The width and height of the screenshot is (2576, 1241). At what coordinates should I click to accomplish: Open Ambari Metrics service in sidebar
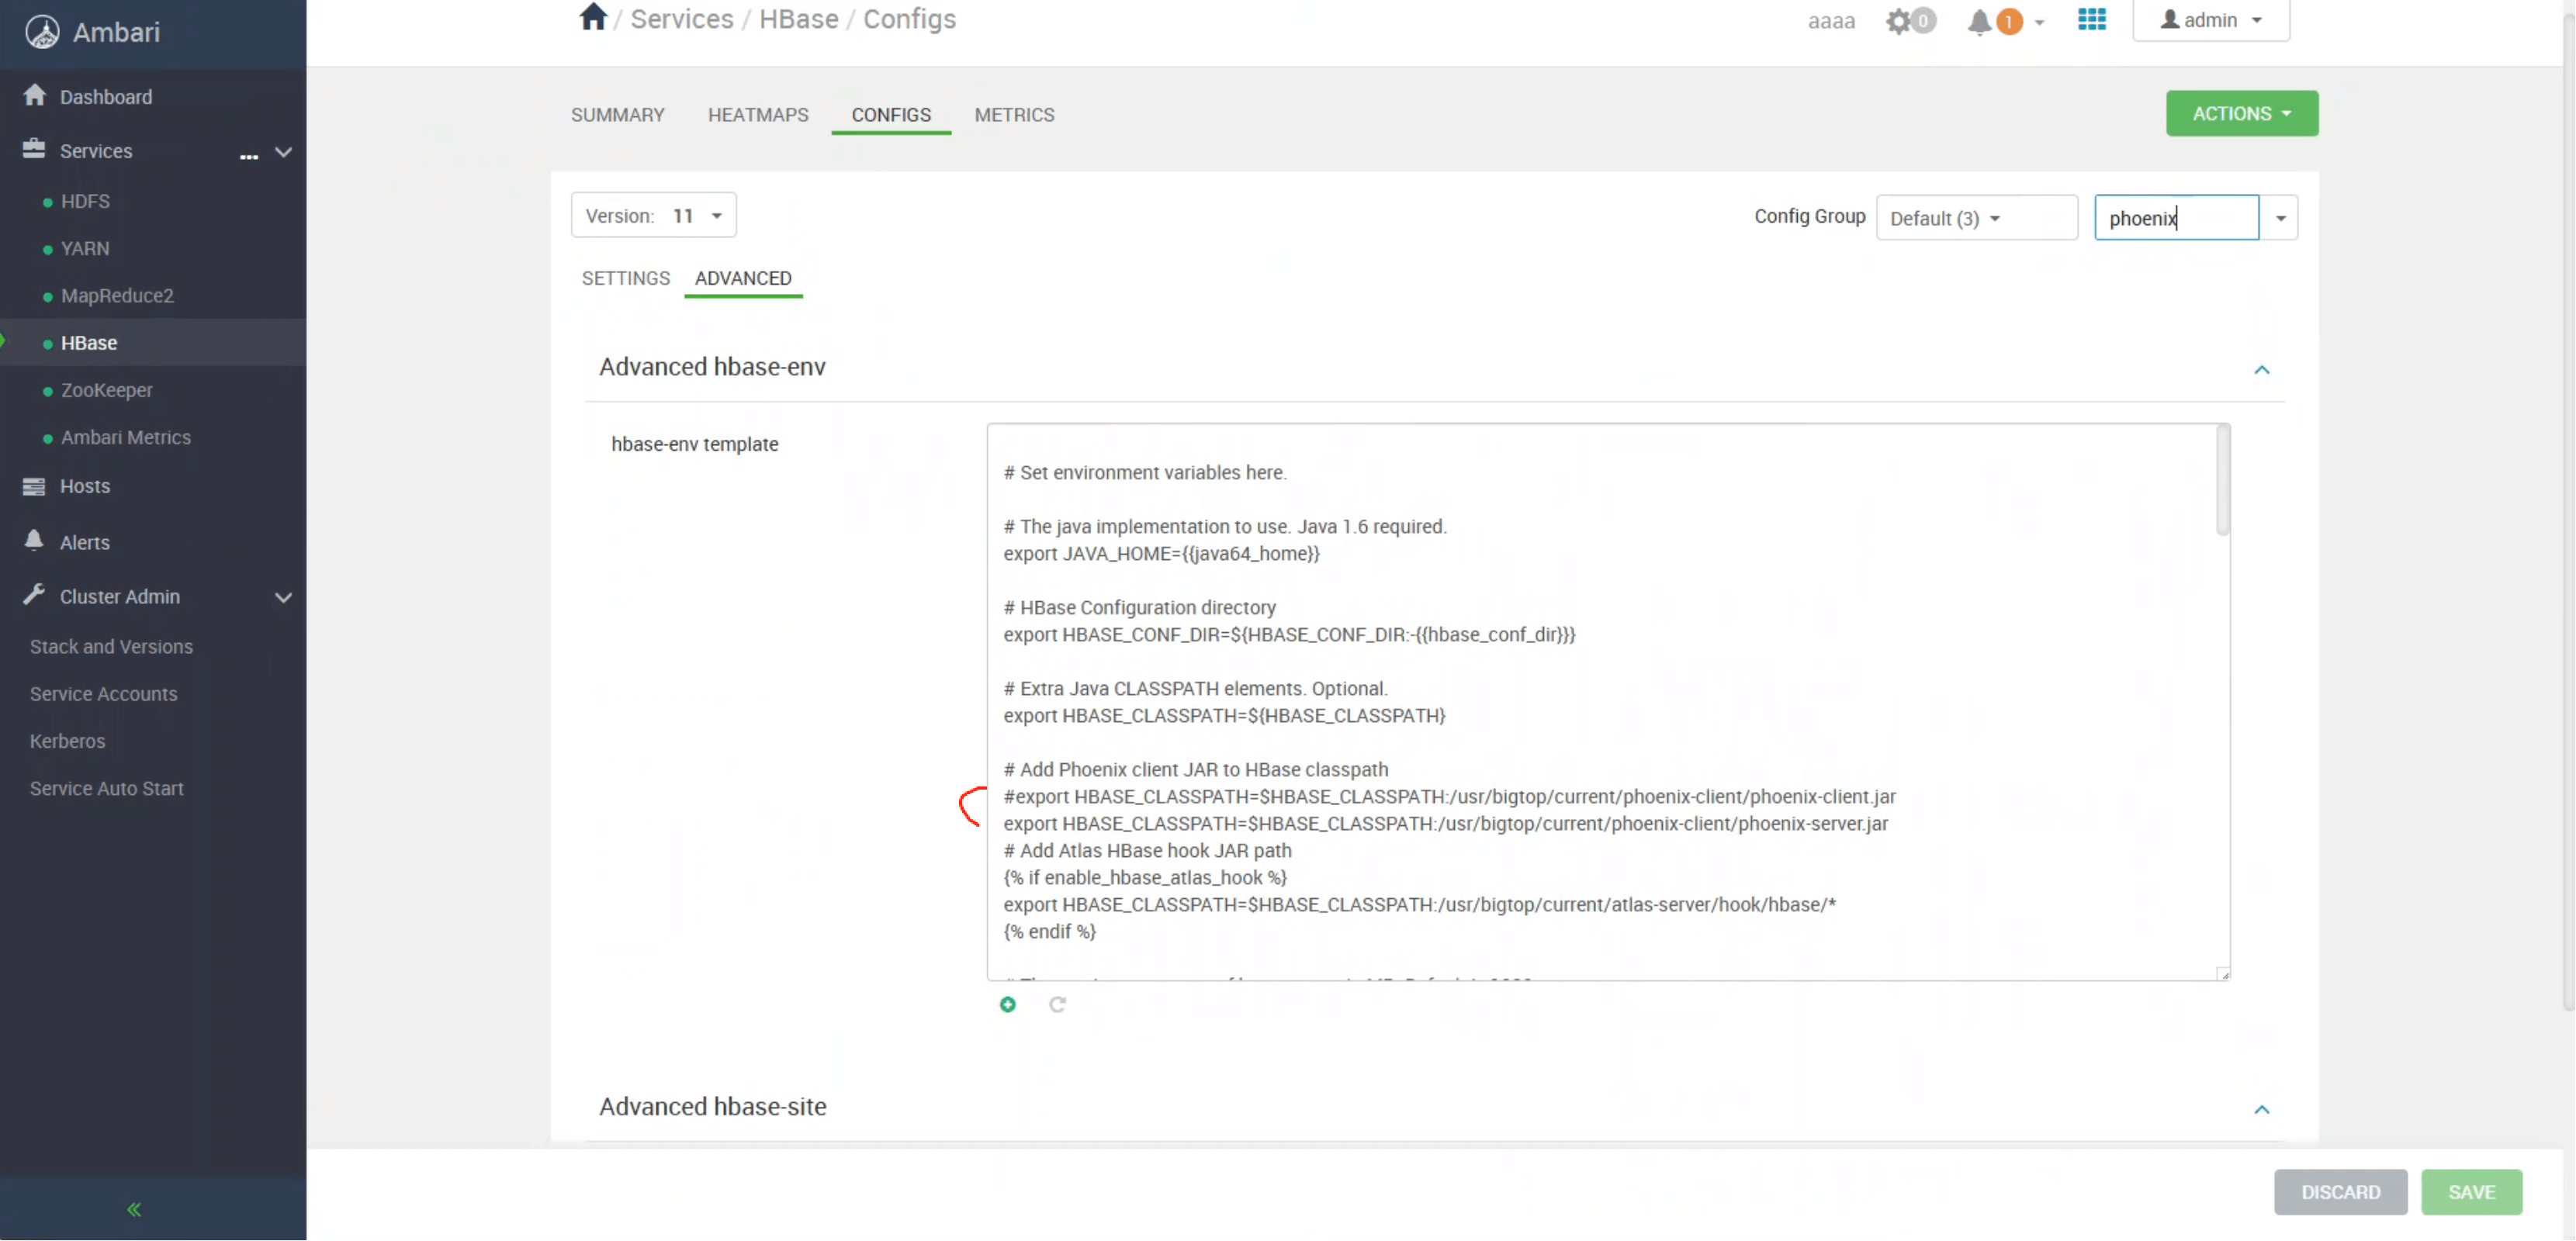point(125,437)
